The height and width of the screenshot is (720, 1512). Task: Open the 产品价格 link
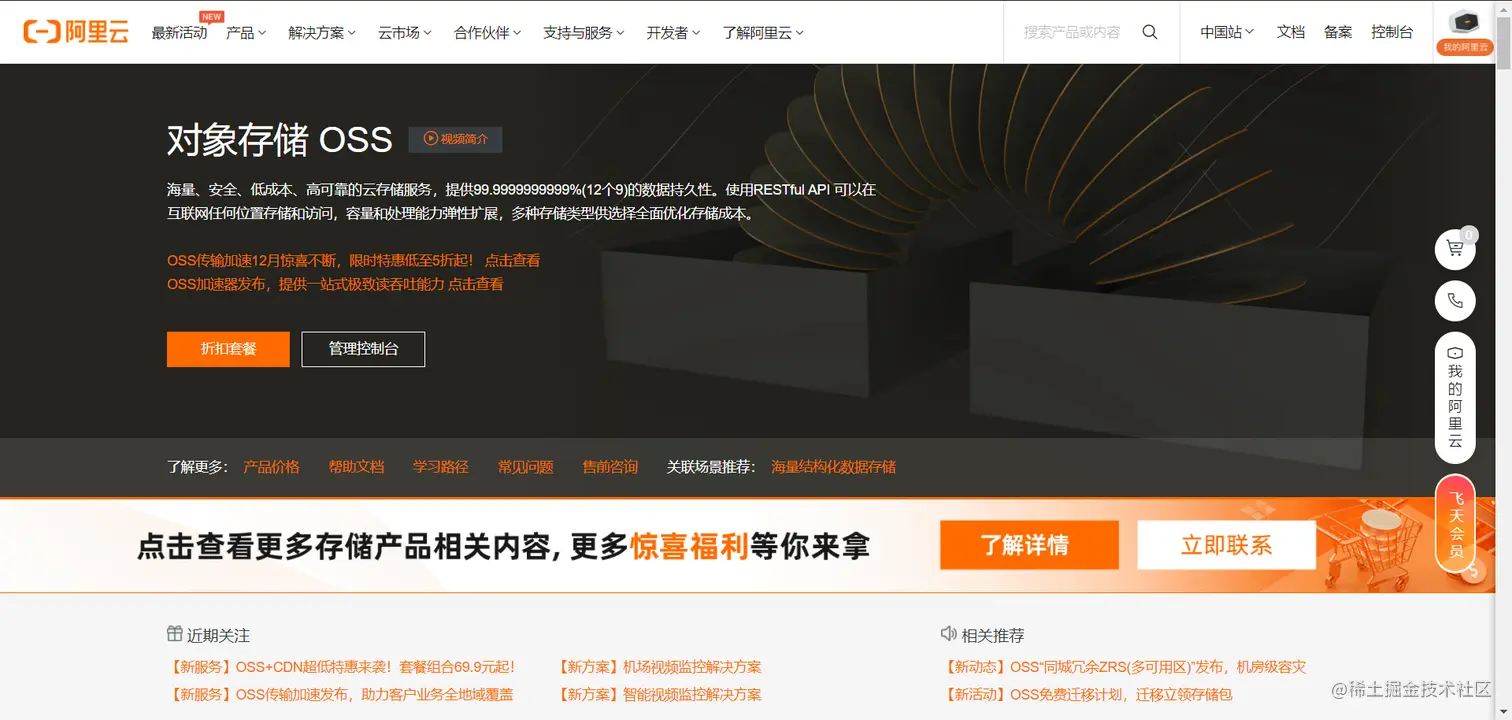[x=271, y=467]
